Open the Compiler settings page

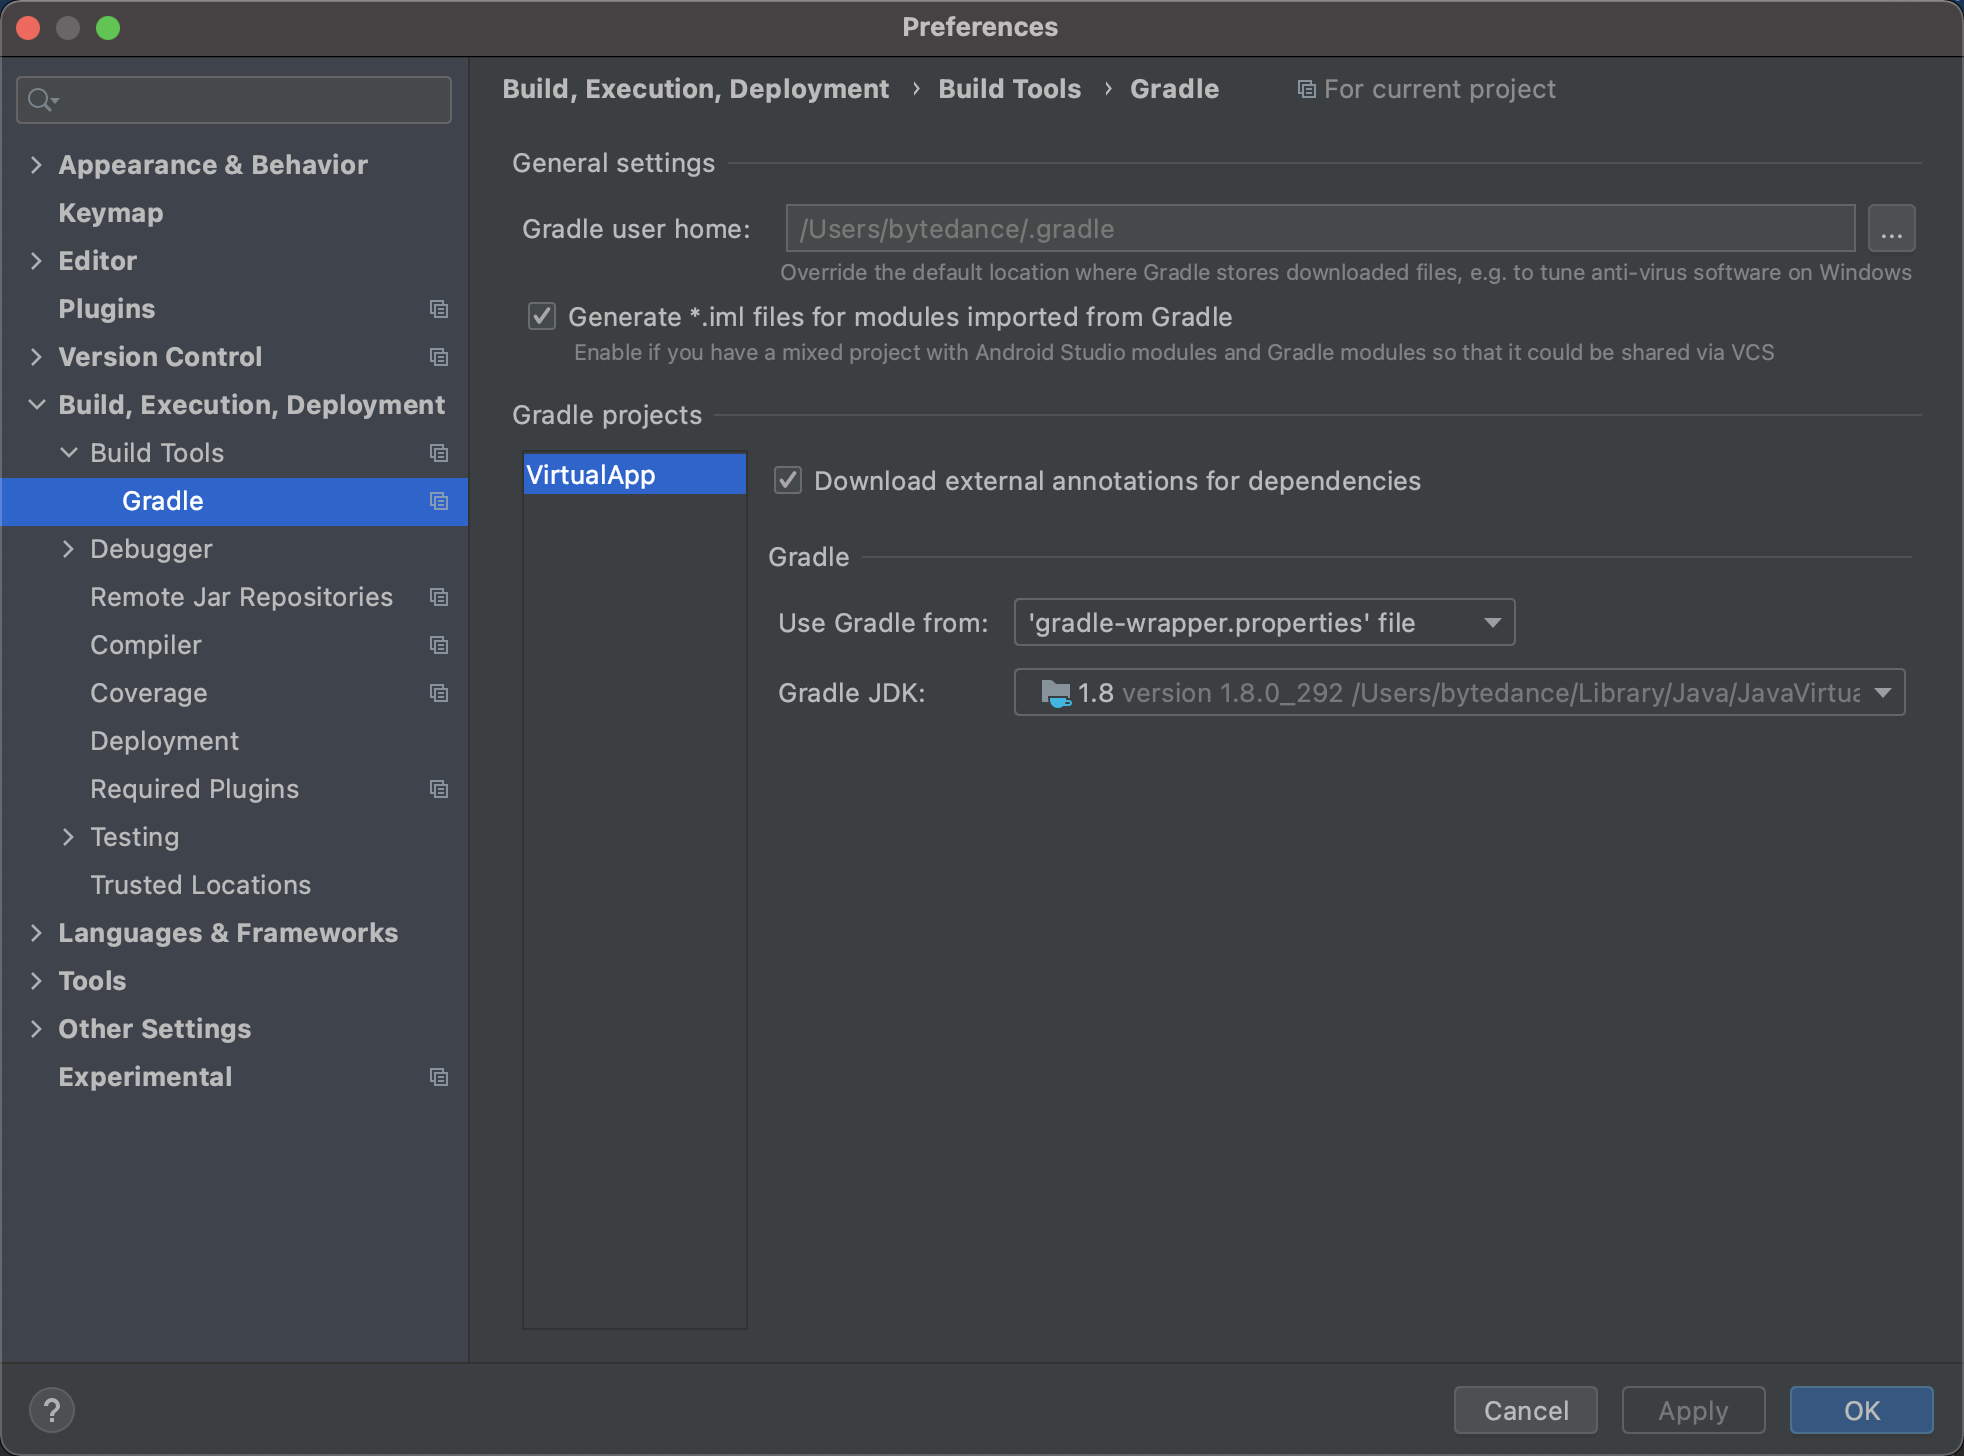tap(146, 645)
